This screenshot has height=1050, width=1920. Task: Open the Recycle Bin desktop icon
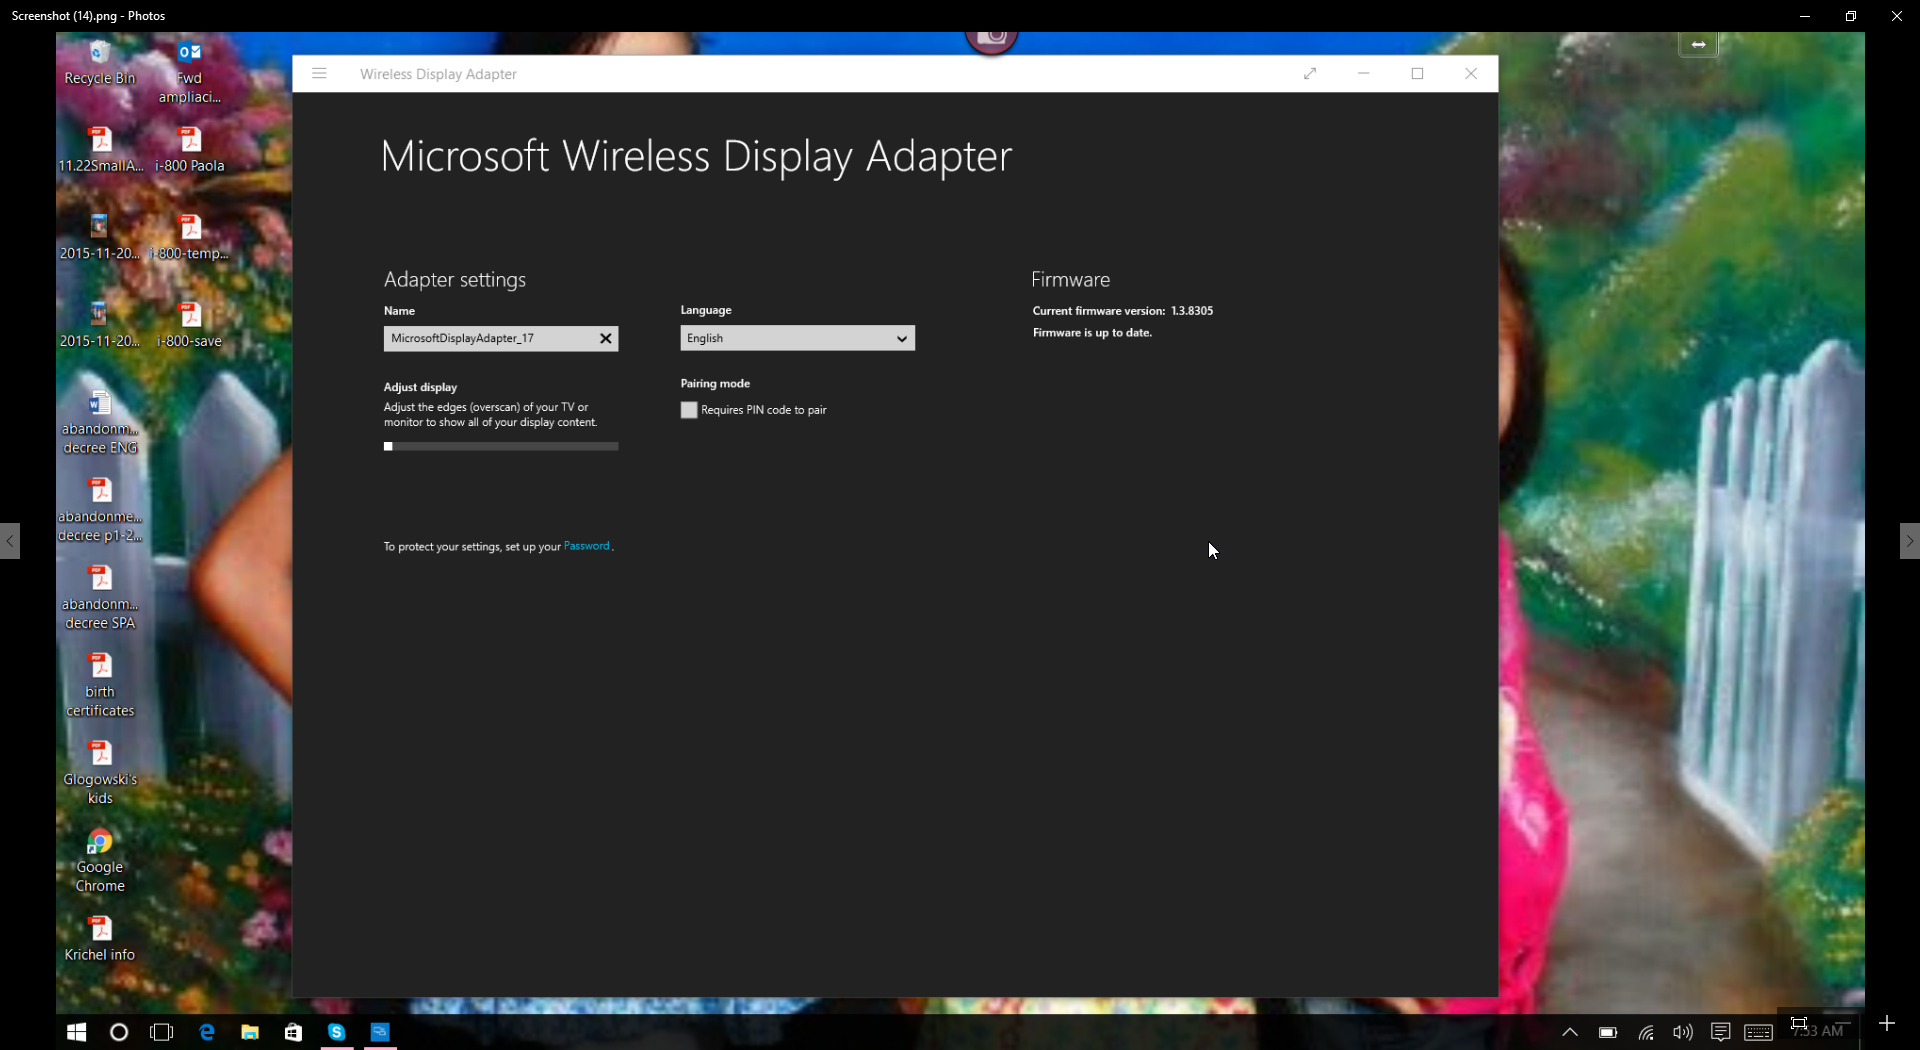(x=100, y=63)
